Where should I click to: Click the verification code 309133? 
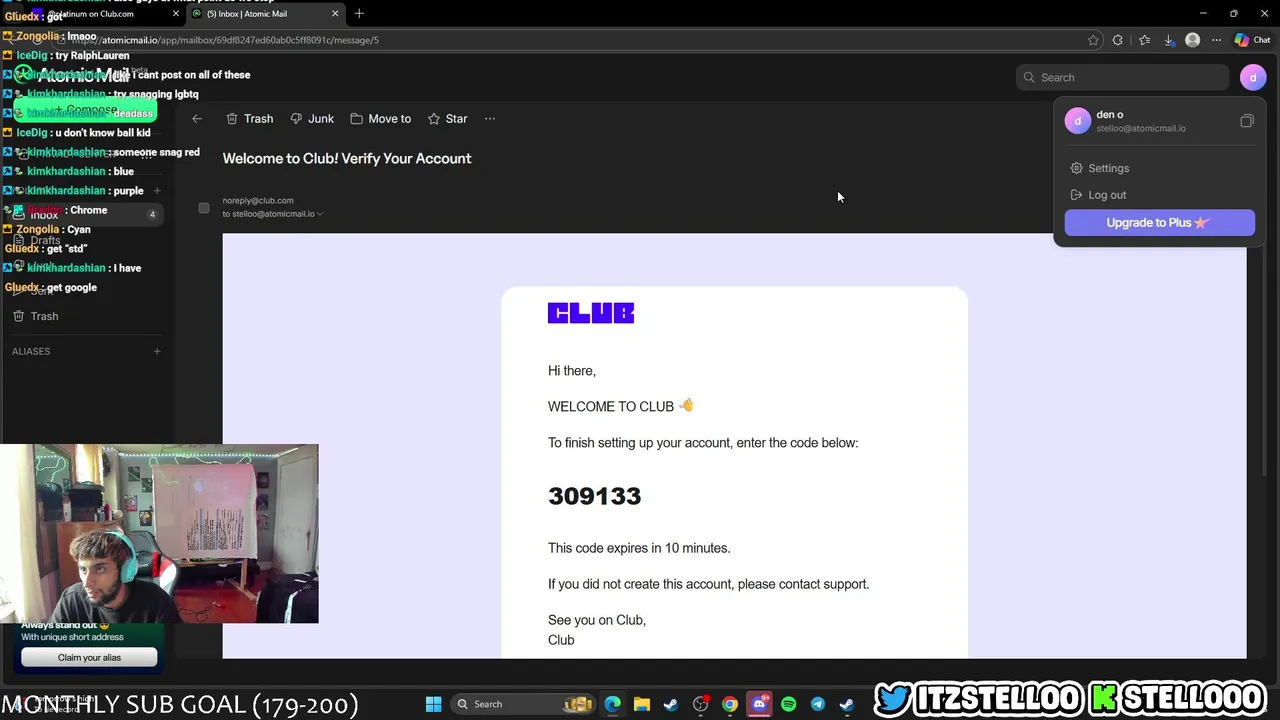coord(594,496)
